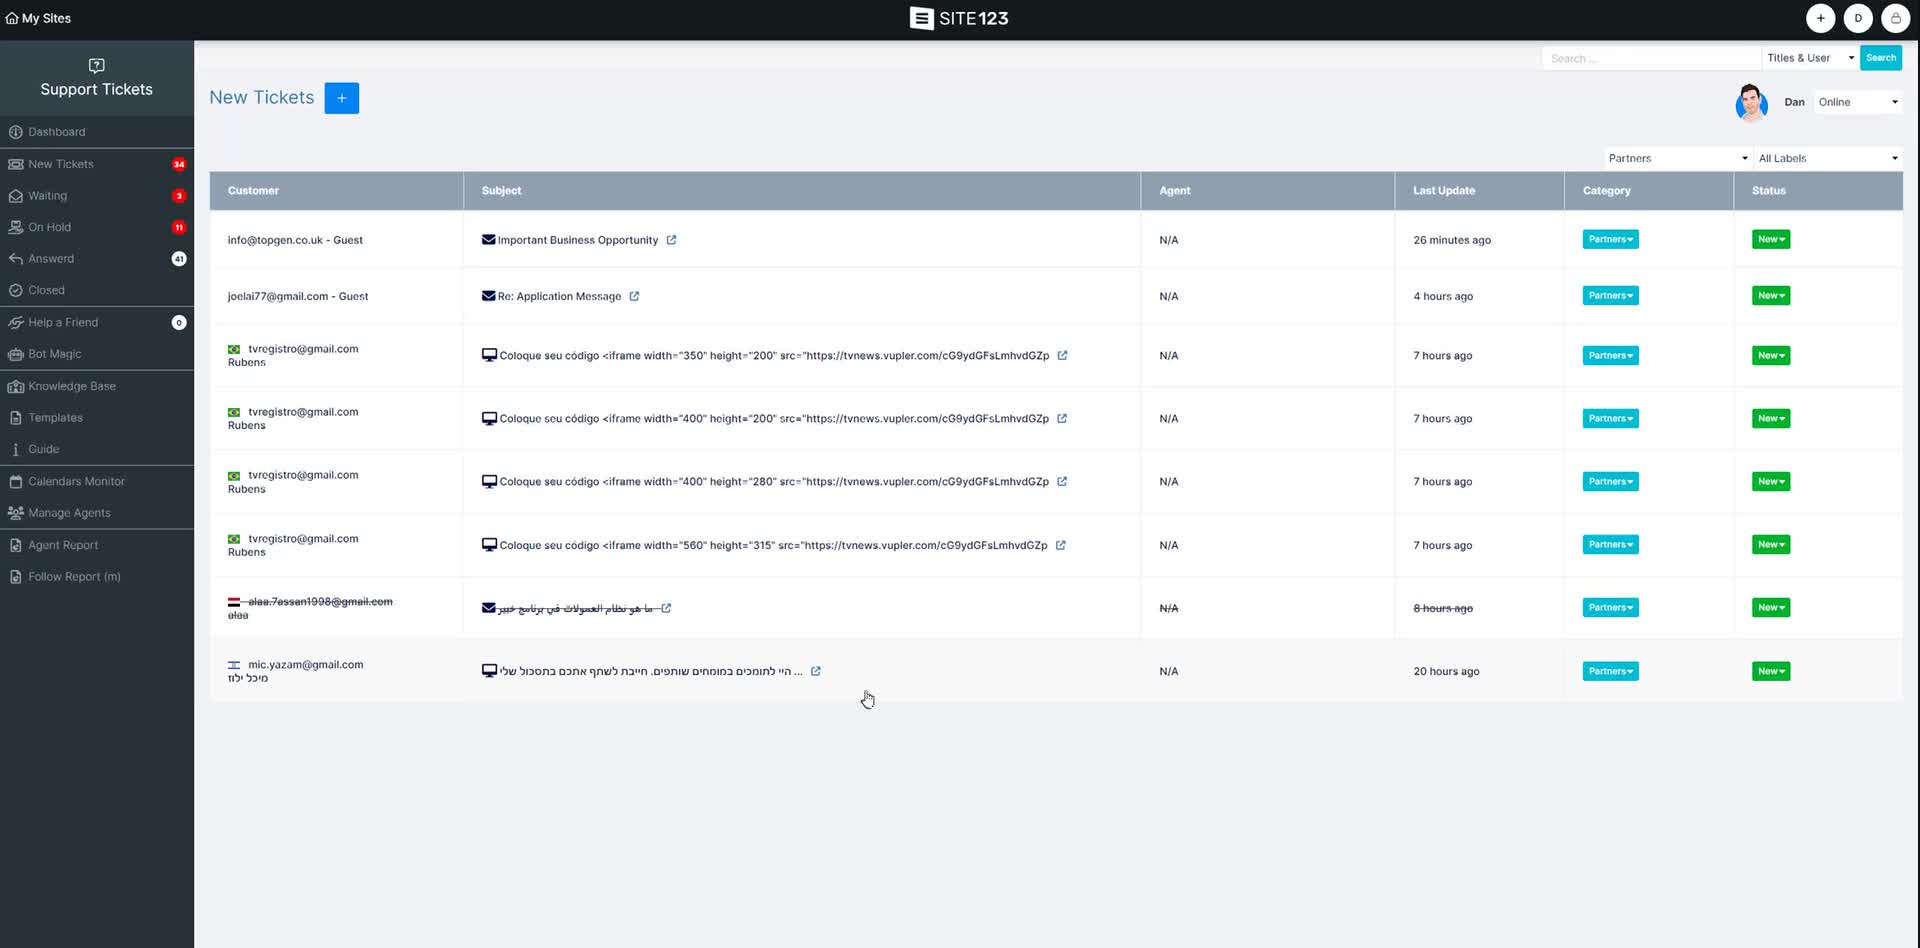
Task: Open the Waiting tickets section
Action: point(48,196)
